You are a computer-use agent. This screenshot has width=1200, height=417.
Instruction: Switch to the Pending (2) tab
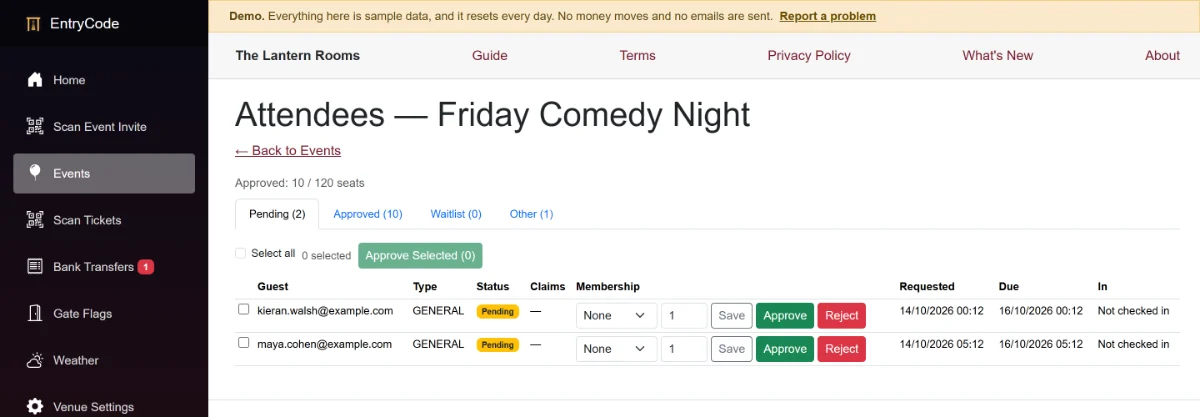(277, 214)
